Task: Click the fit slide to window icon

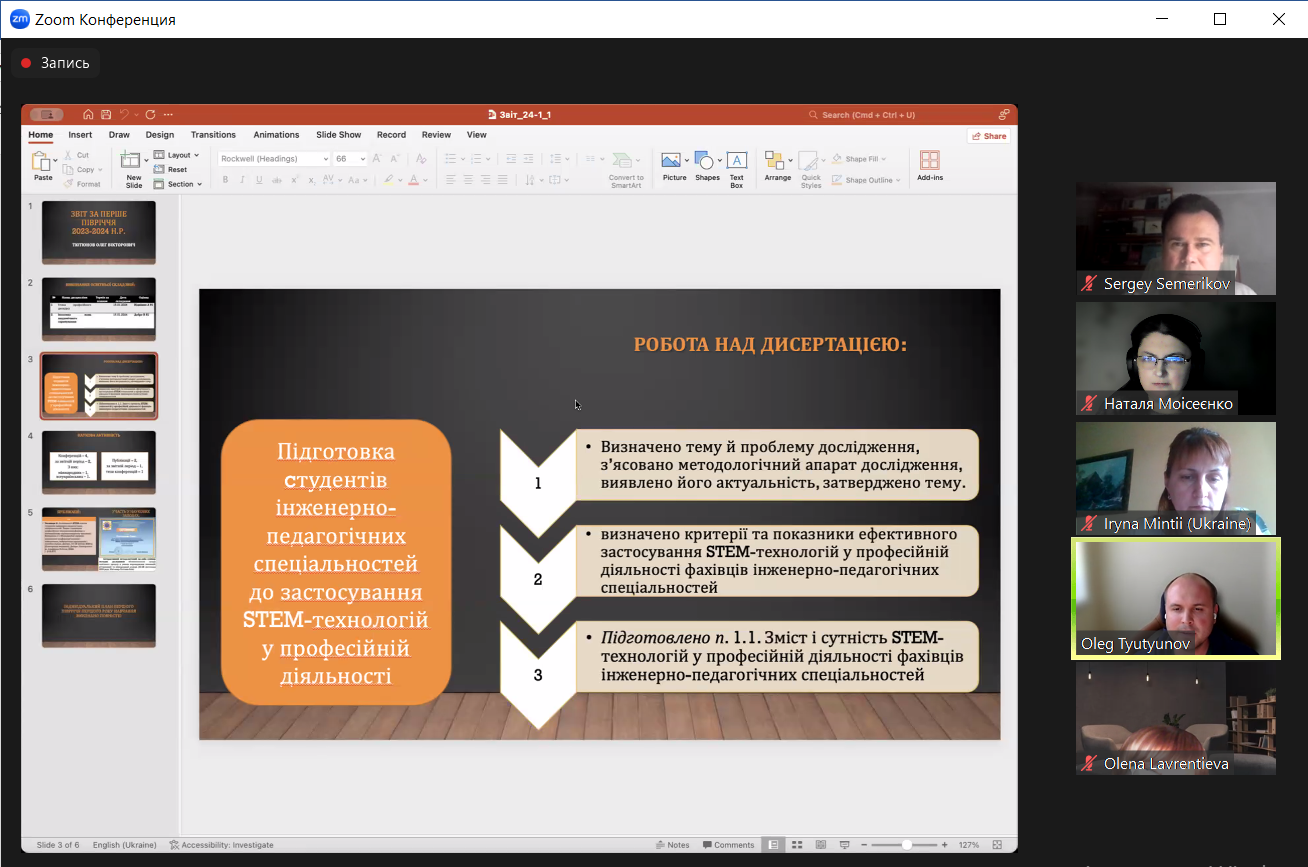Action: [997, 845]
